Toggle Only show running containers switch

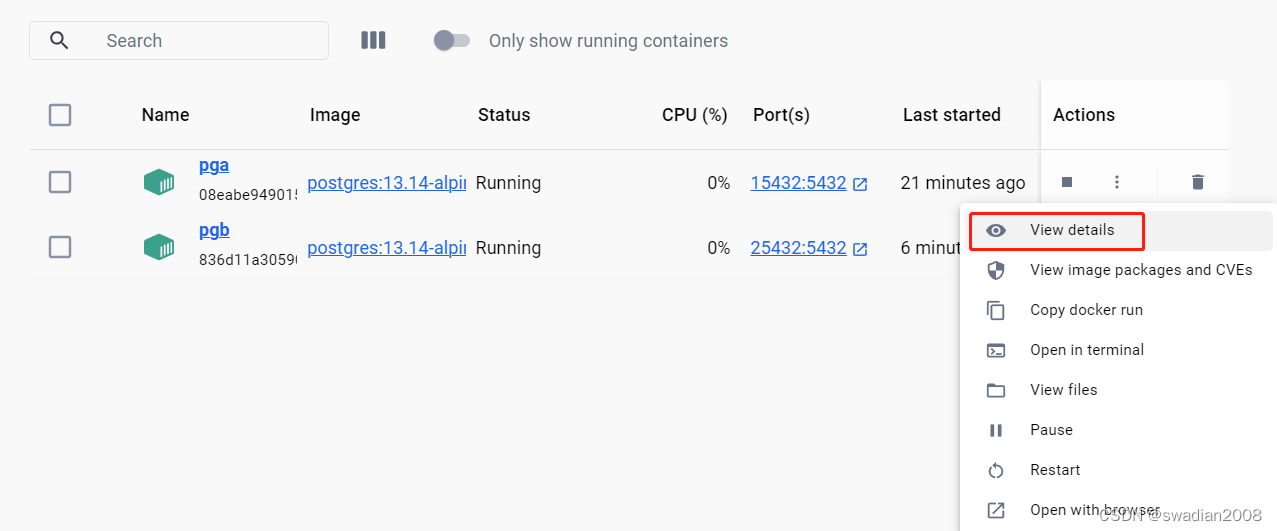451,41
